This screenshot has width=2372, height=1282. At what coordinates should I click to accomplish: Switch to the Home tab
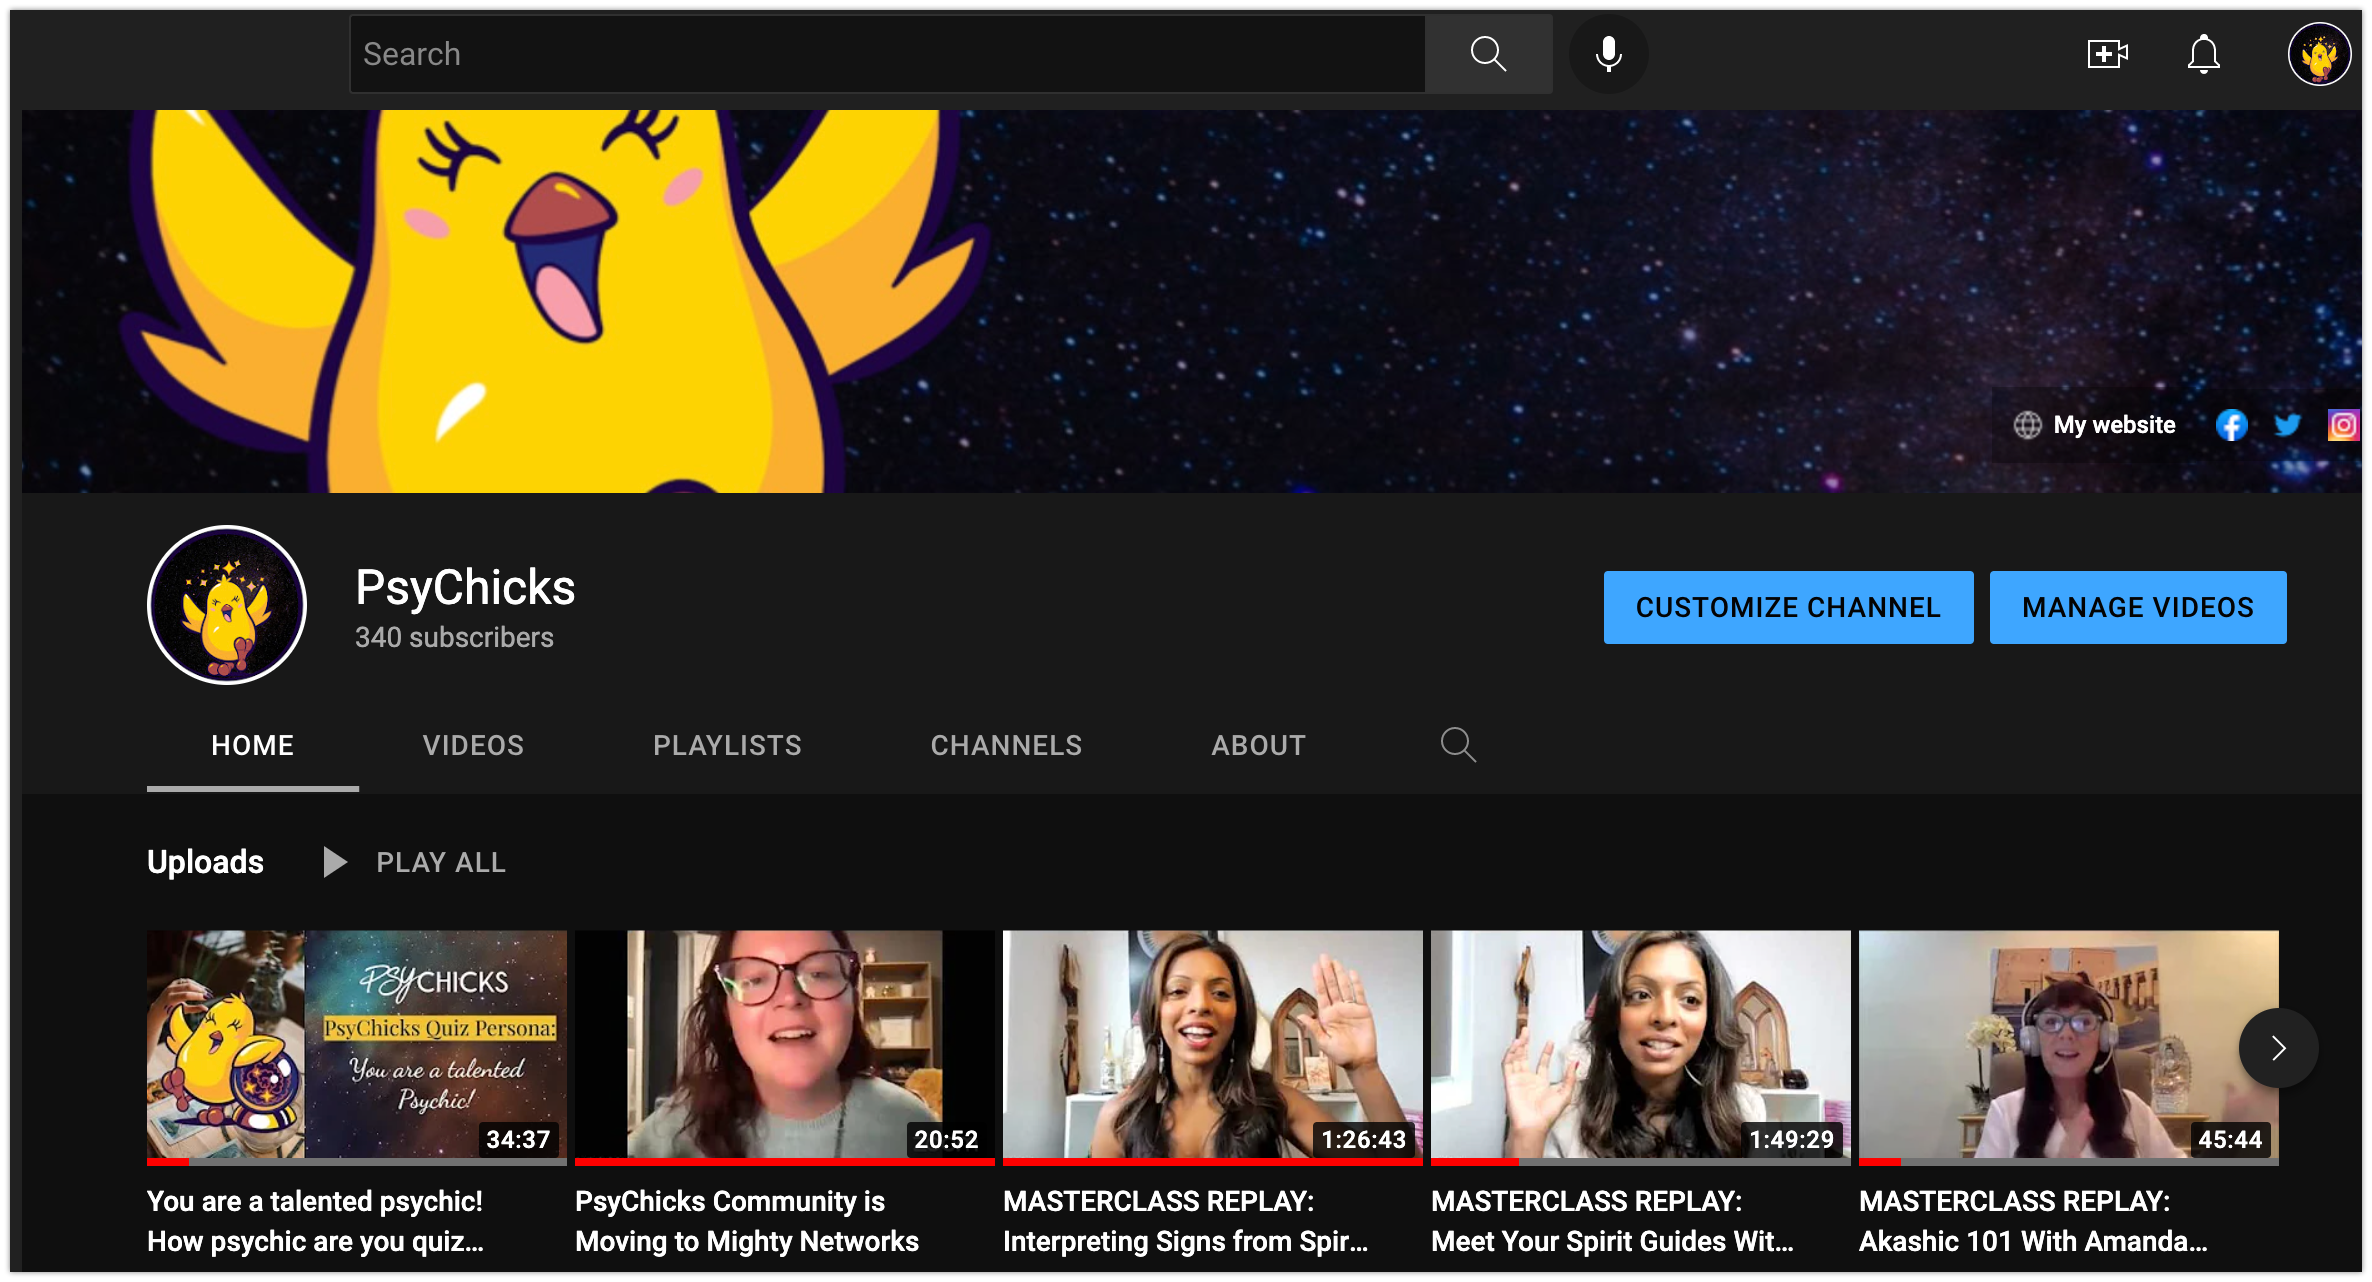coord(253,745)
